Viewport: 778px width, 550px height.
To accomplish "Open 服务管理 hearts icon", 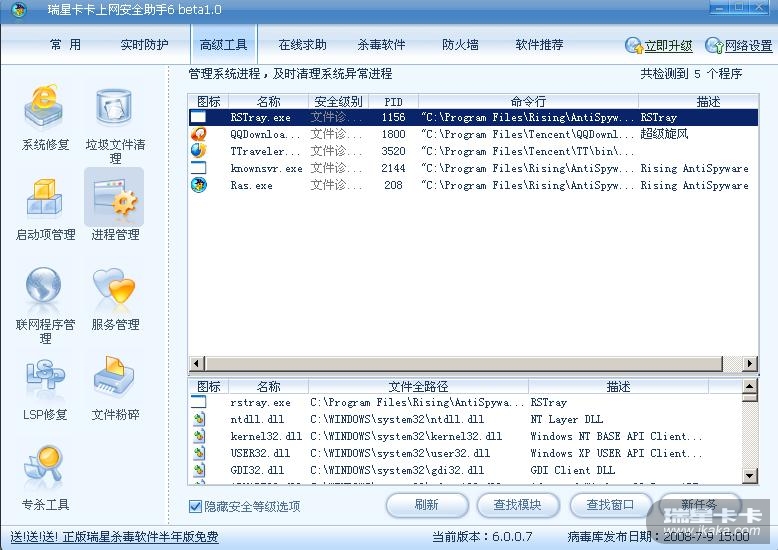I will tap(114, 285).
